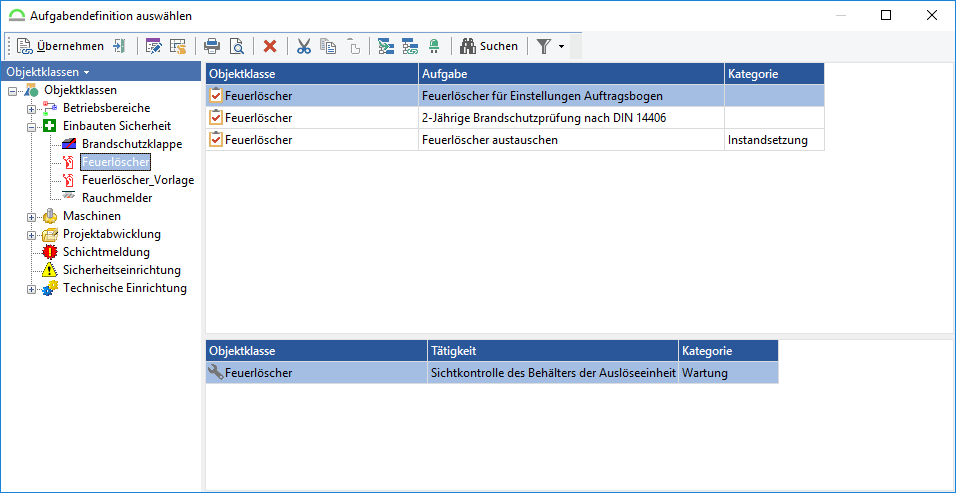
Task: Click the 'Wartung' category cell
Action: pyautogui.click(x=728, y=373)
